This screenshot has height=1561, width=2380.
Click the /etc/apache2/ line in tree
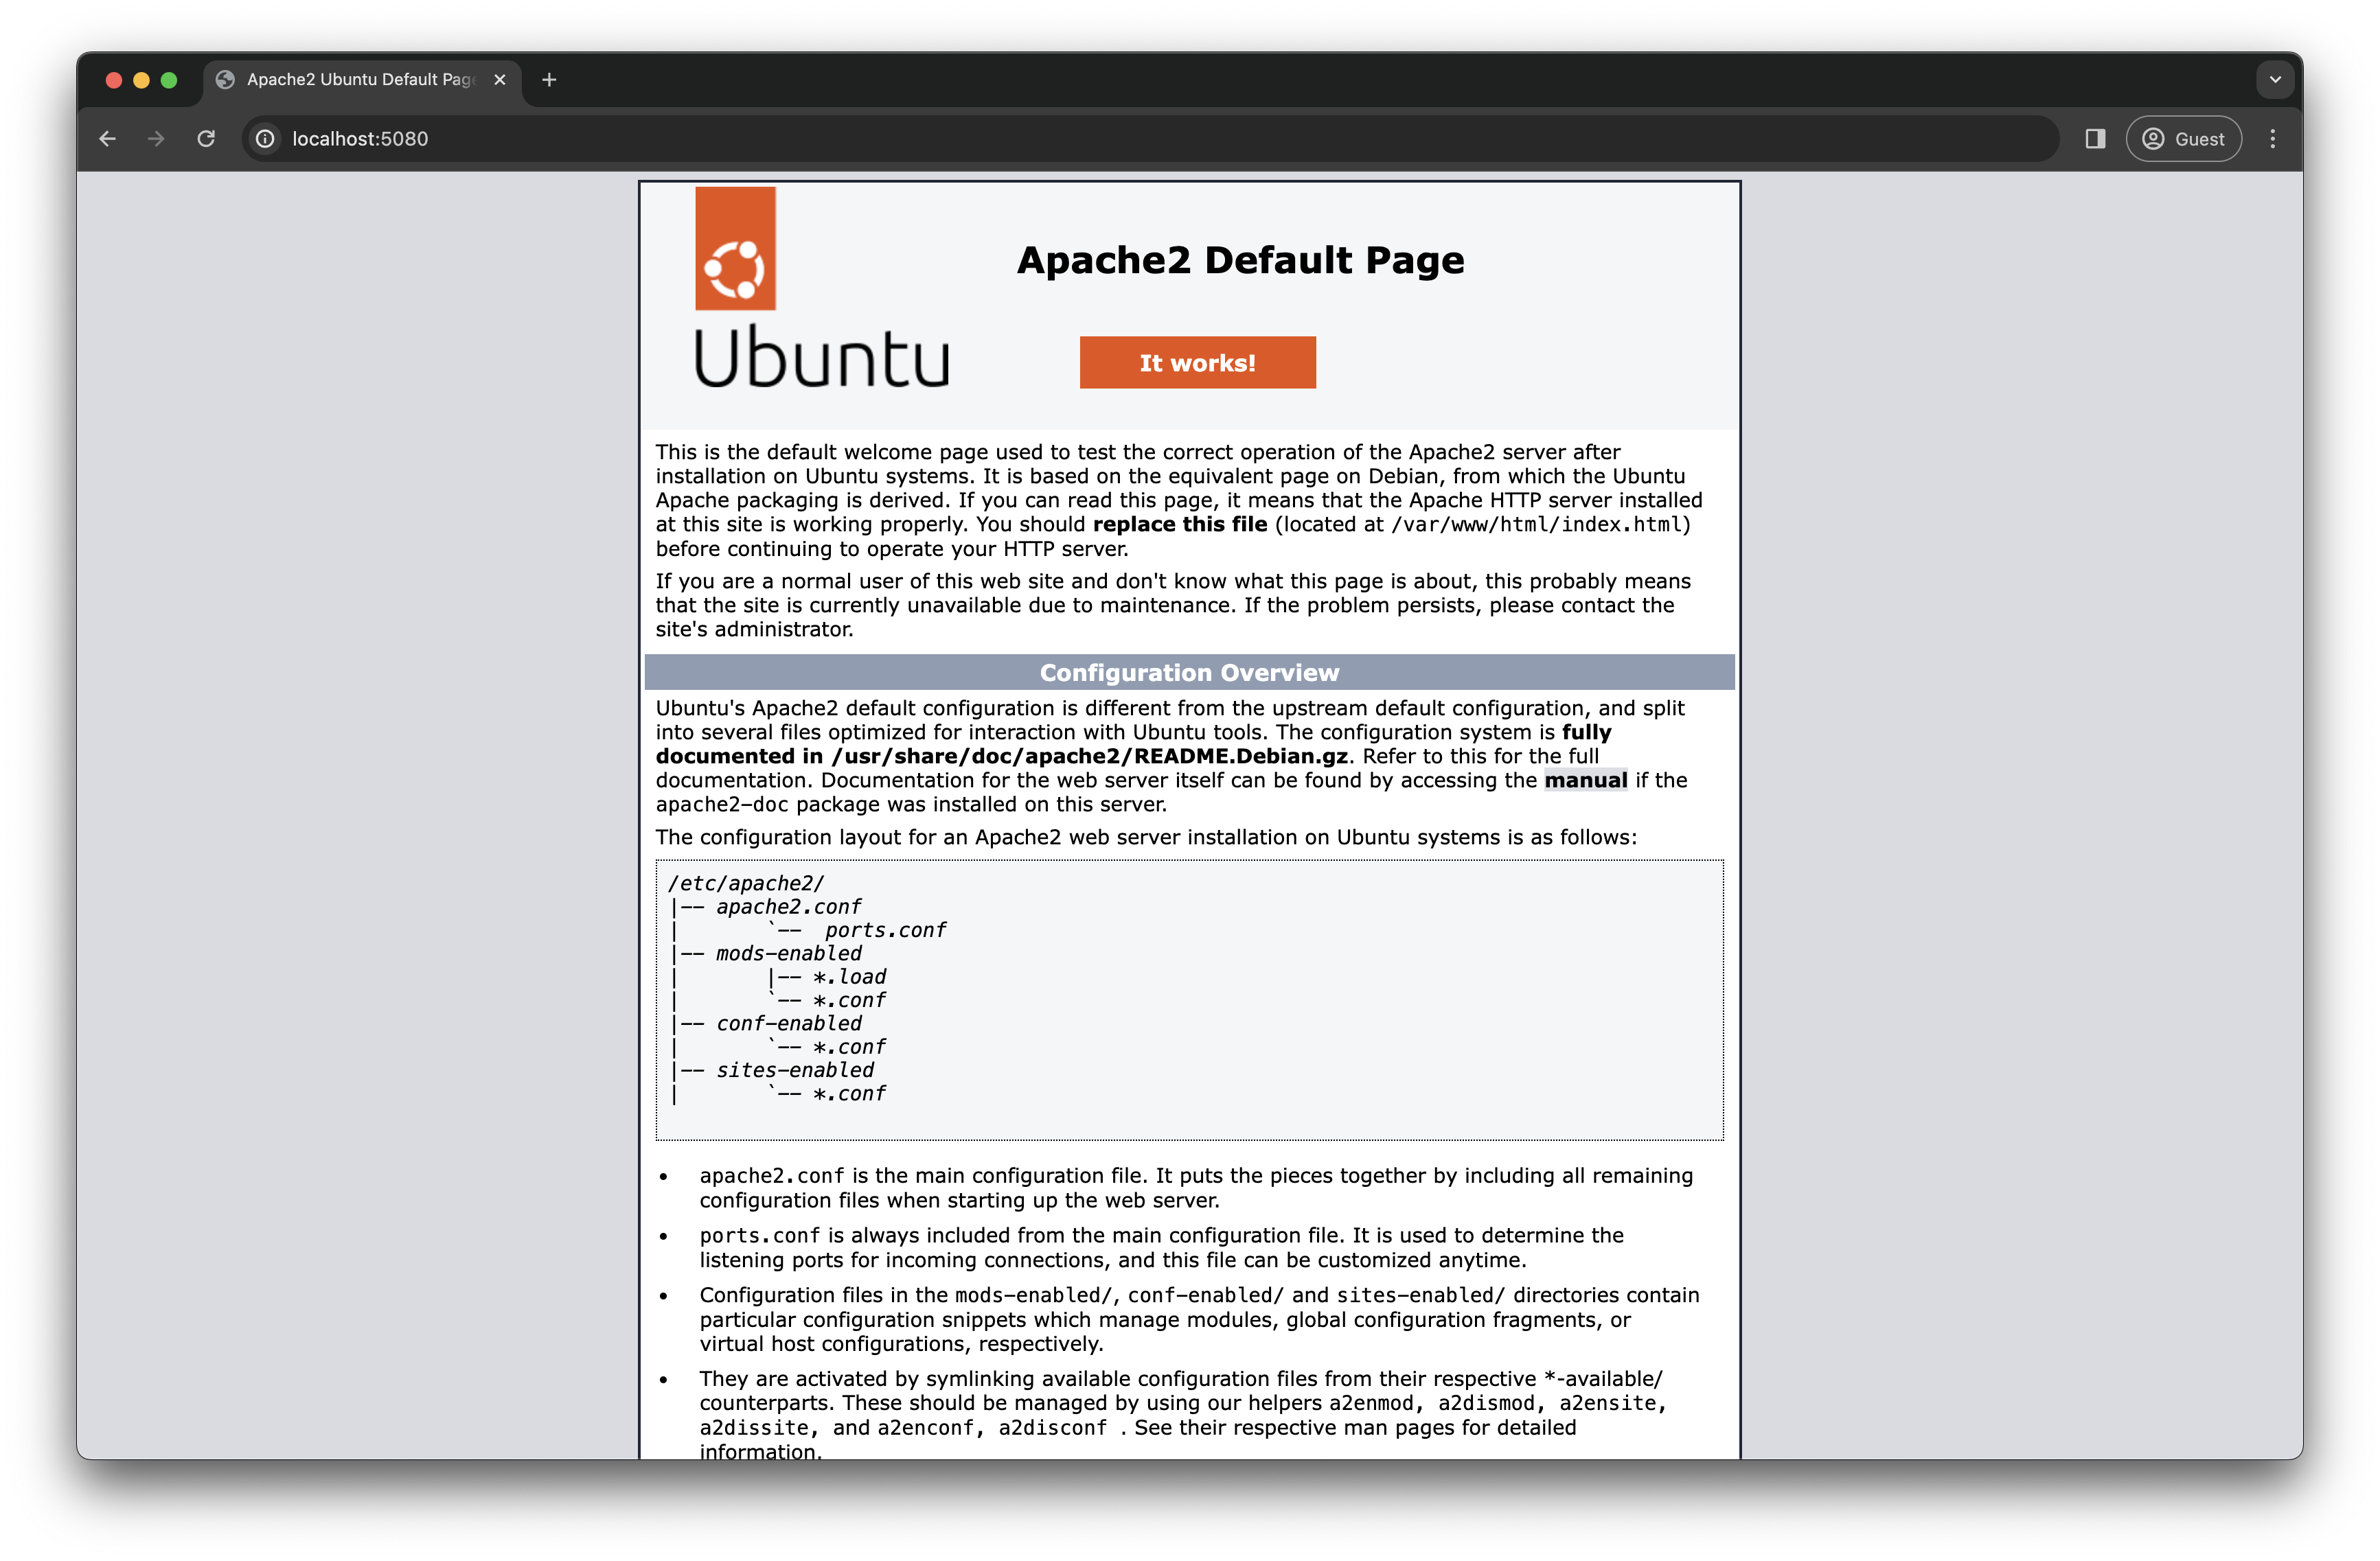click(x=746, y=884)
